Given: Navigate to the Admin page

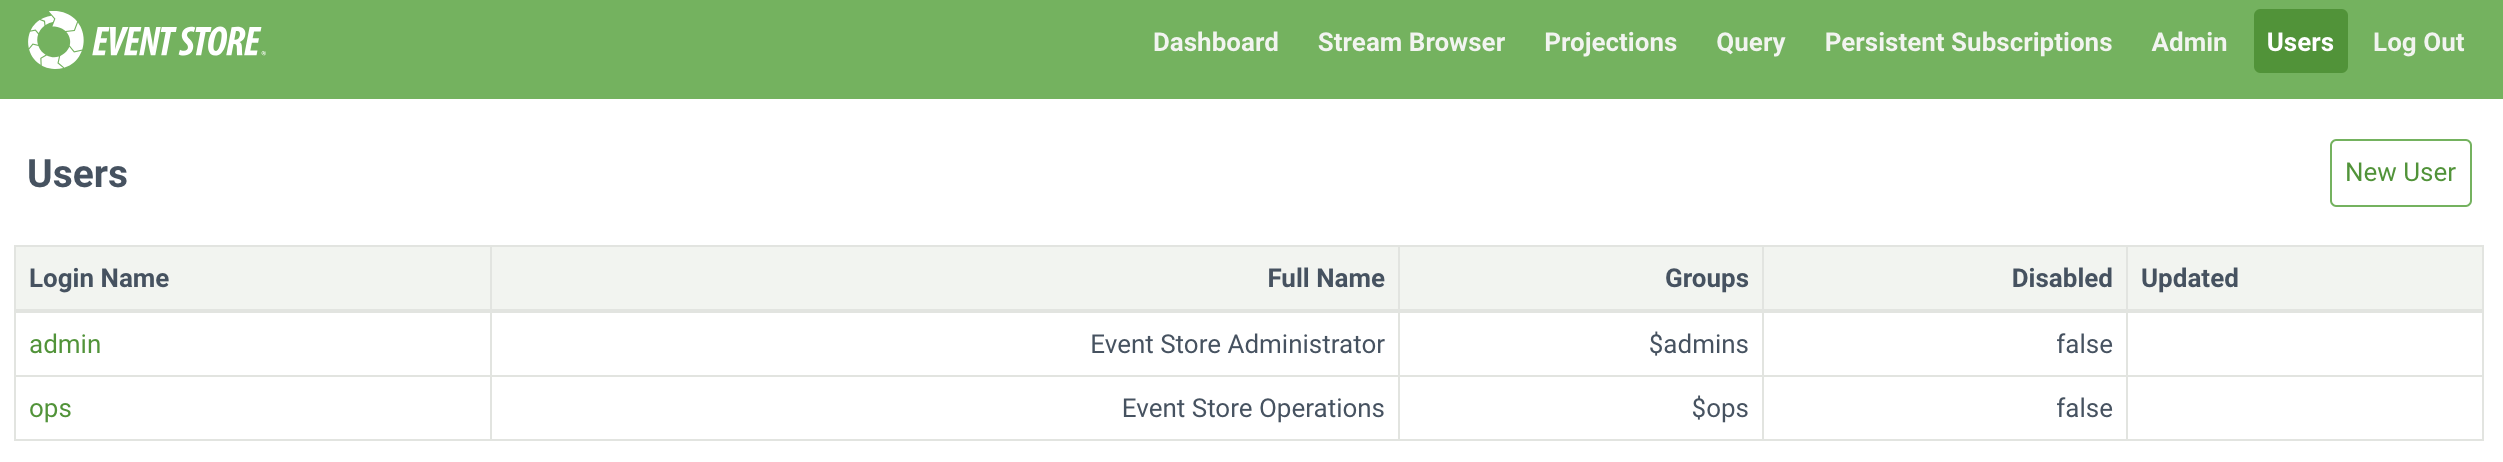Looking at the screenshot, I should [x=2188, y=42].
